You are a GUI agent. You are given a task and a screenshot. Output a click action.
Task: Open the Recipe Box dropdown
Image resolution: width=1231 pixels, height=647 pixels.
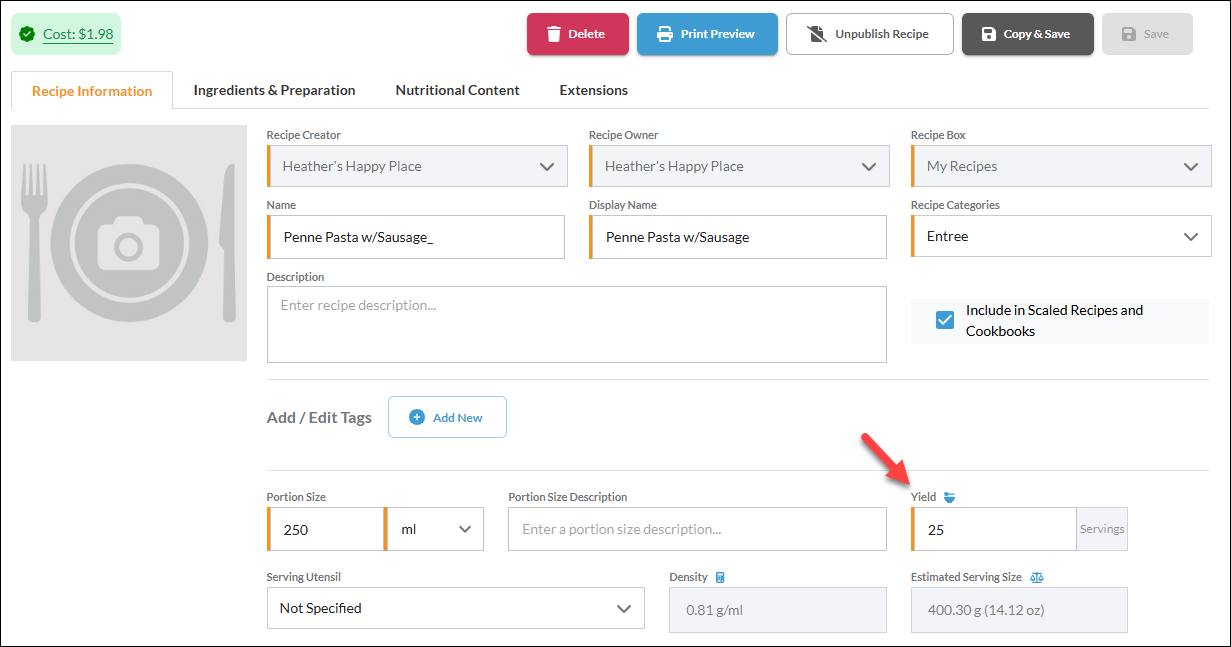coord(1060,166)
